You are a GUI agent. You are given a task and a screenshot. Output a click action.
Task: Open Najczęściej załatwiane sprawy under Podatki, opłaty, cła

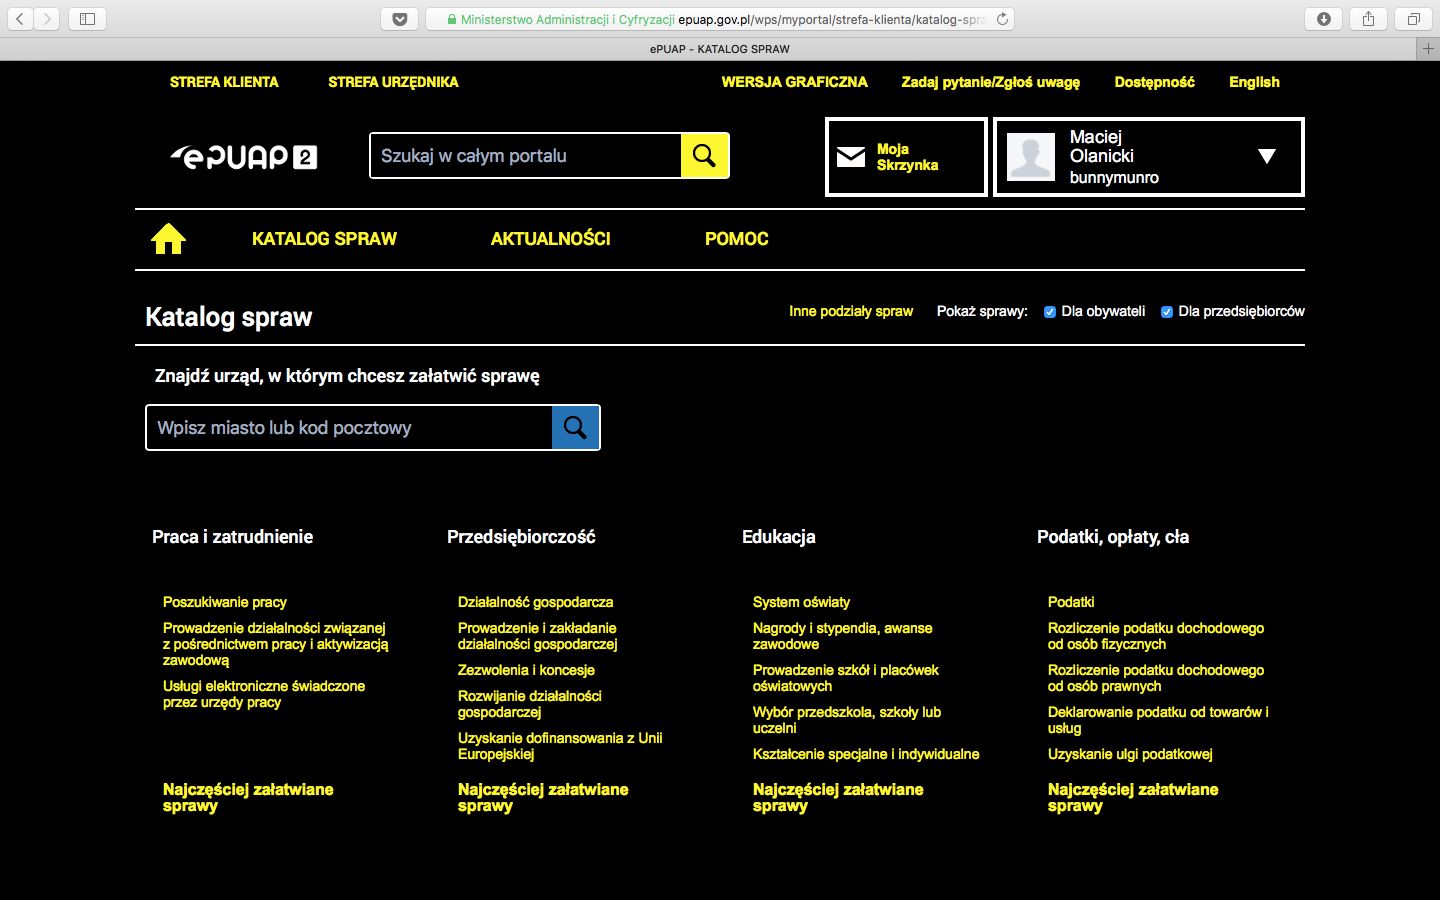click(x=1133, y=798)
